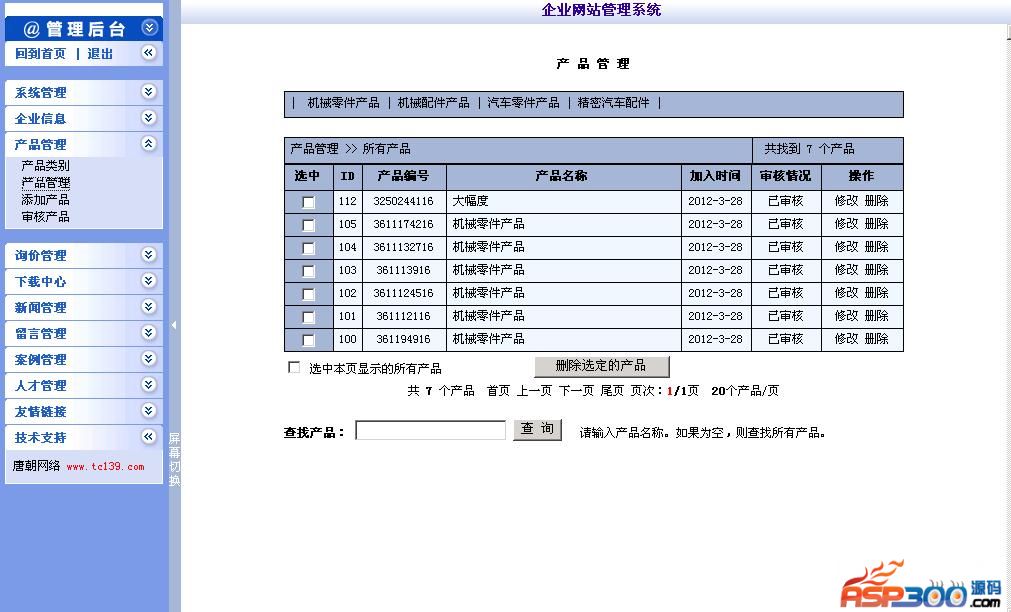Click 已审核 status for ID 101
The image size is (1011, 612).
(x=785, y=316)
